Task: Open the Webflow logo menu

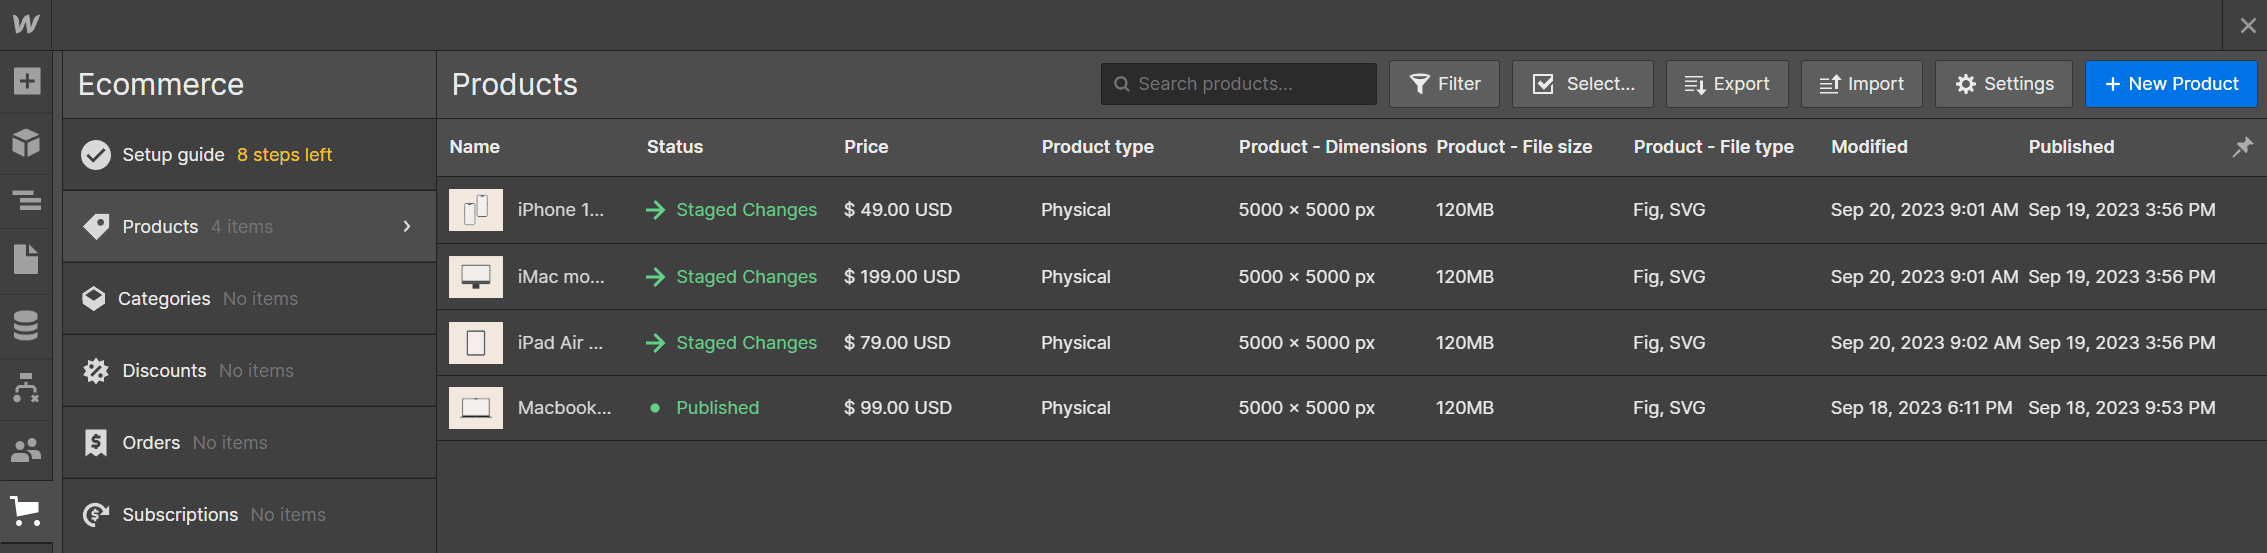Action: (26, 24)
